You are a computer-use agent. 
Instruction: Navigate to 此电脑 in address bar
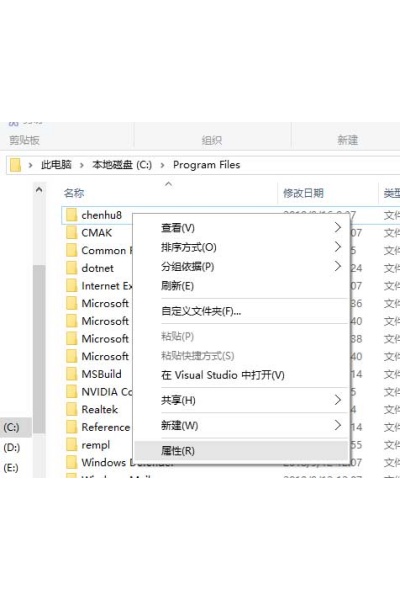click(56, 165)
